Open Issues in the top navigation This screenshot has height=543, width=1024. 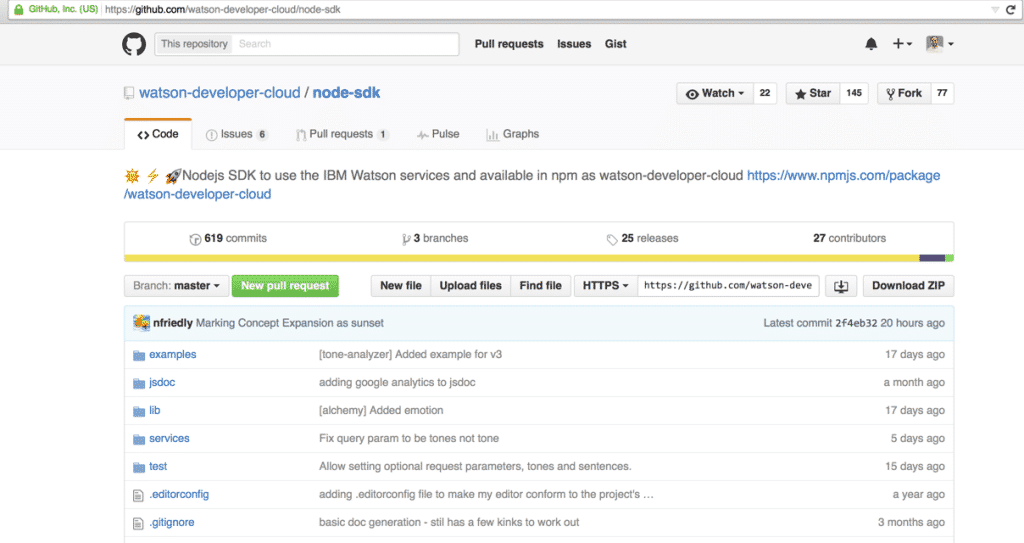click(574, 44)
